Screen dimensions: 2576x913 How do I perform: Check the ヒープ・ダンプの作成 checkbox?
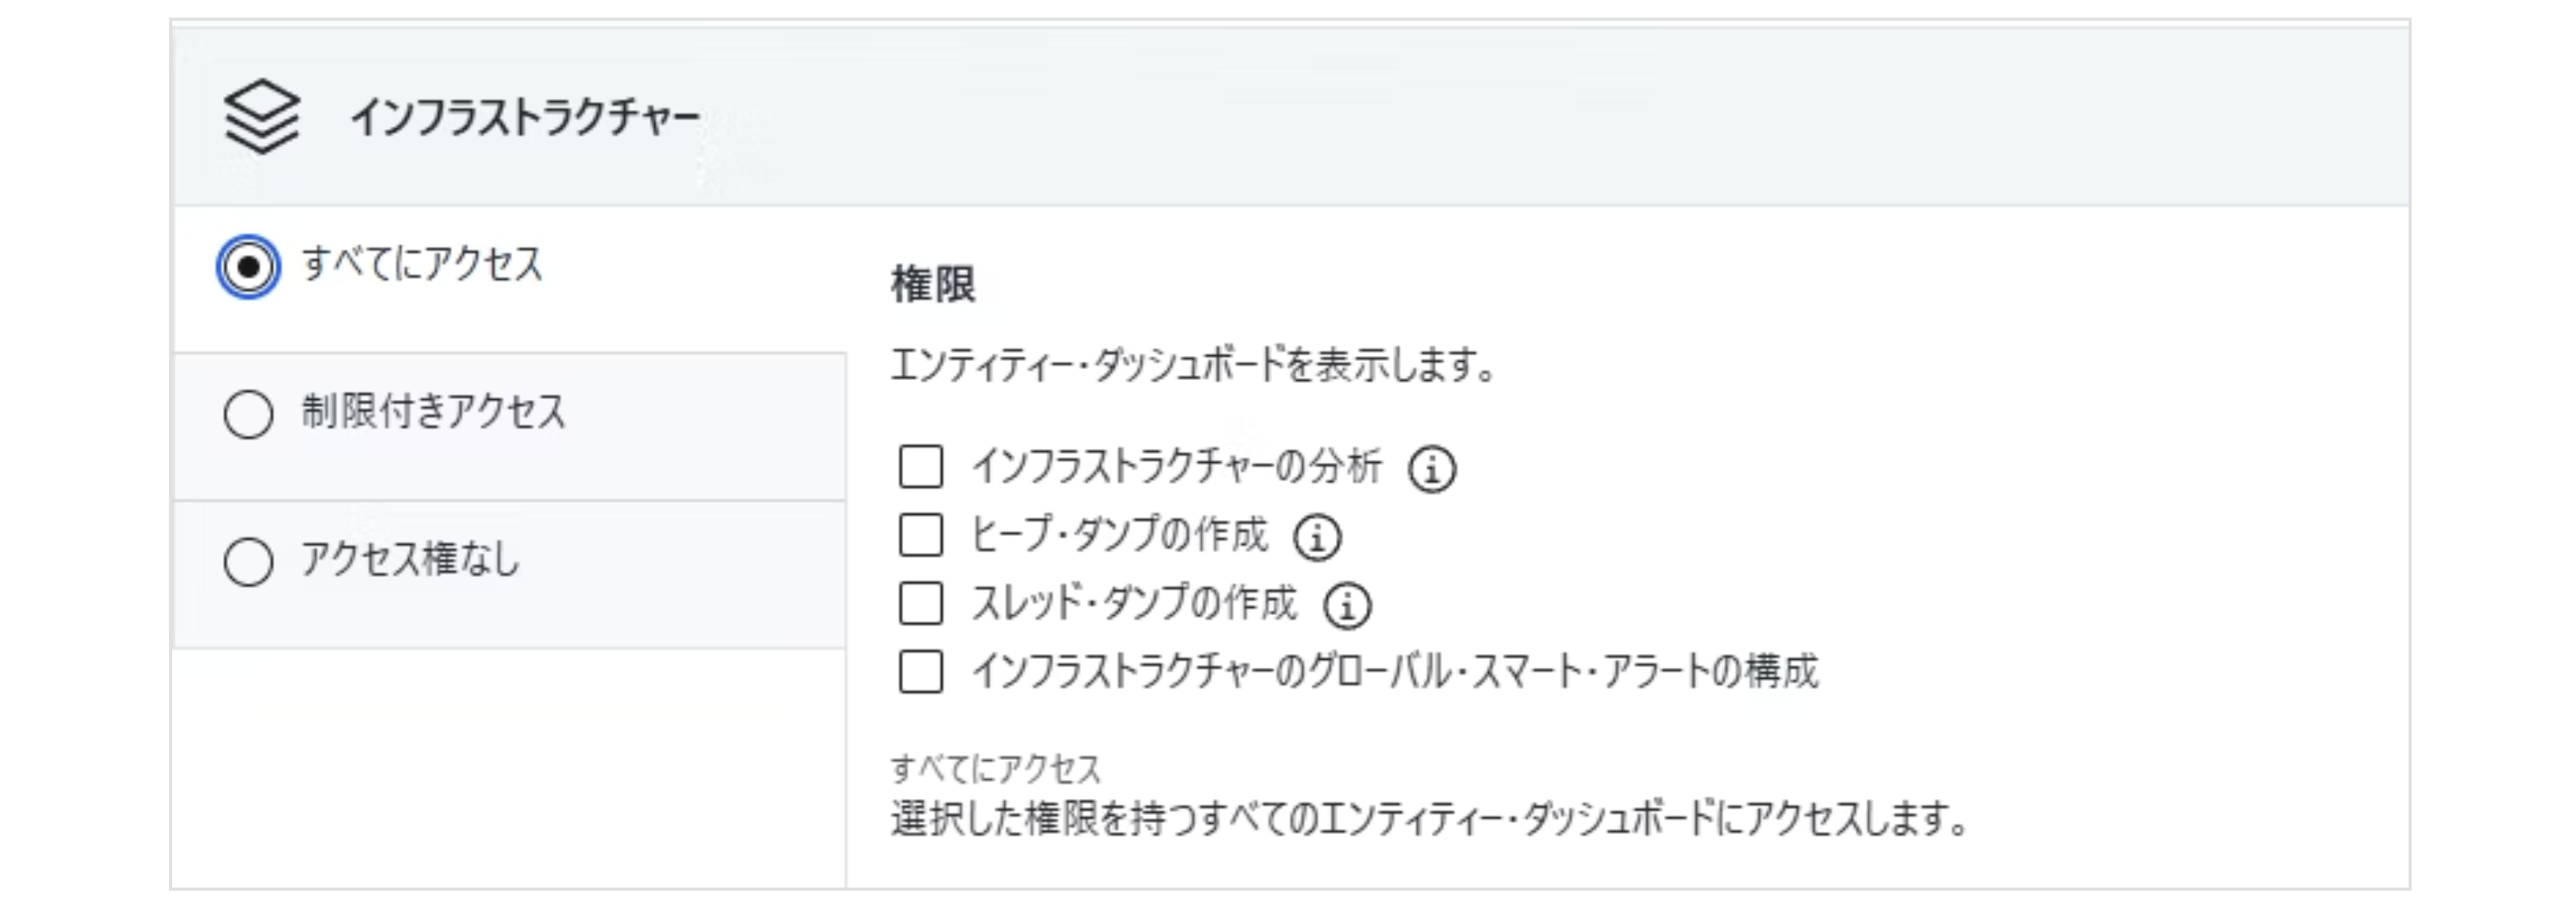pyautogui.click(x=920, y=535)
